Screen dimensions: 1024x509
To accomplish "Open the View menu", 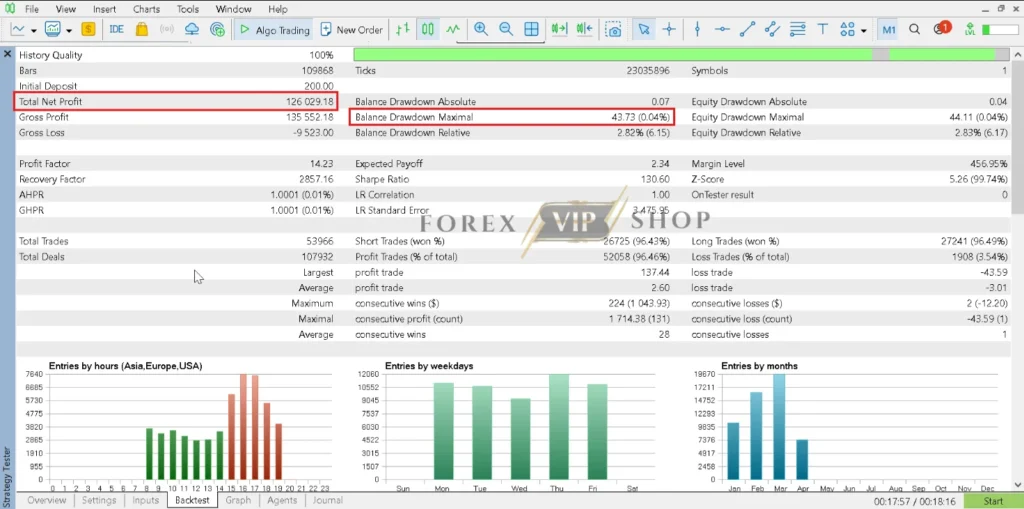I will 65,9.
